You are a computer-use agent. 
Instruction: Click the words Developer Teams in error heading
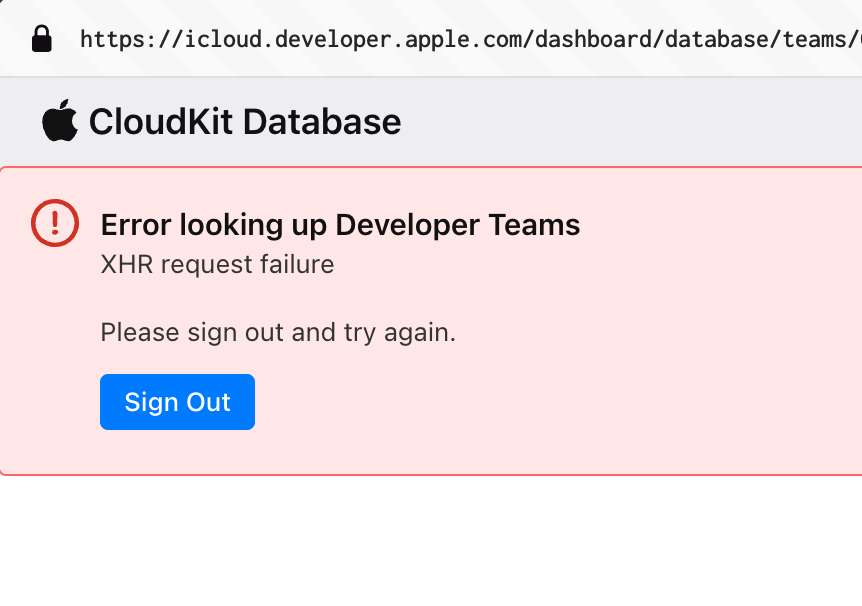pos(458,225)
